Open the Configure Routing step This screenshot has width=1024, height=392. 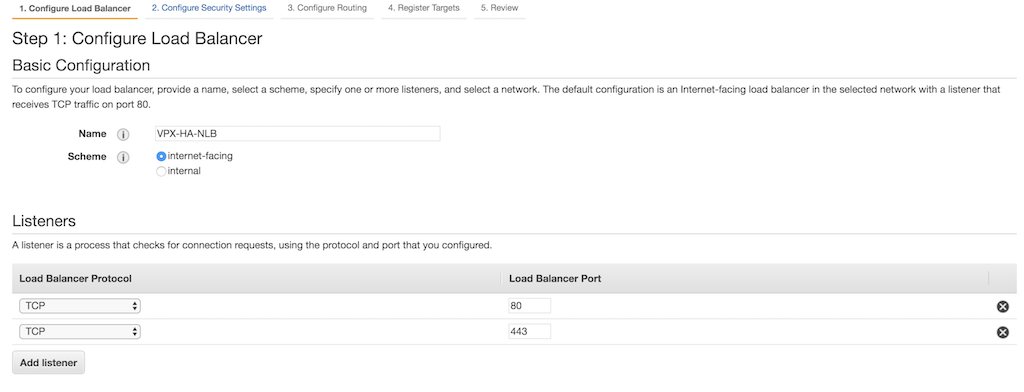click(x=327, y=8)
